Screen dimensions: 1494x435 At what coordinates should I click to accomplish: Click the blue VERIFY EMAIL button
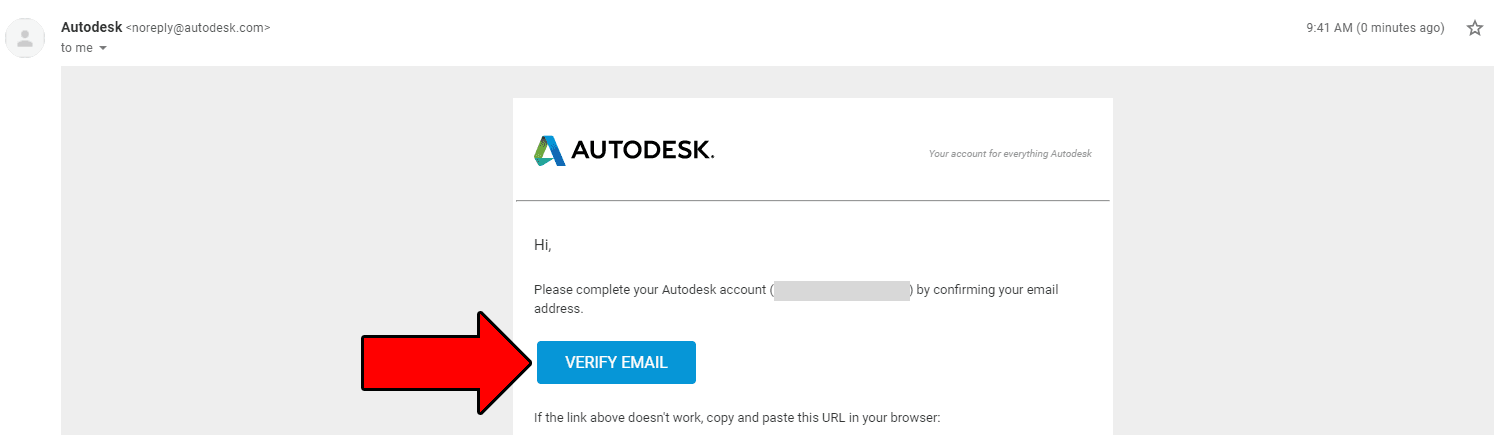pyautogui.click(x=616, y=362)
